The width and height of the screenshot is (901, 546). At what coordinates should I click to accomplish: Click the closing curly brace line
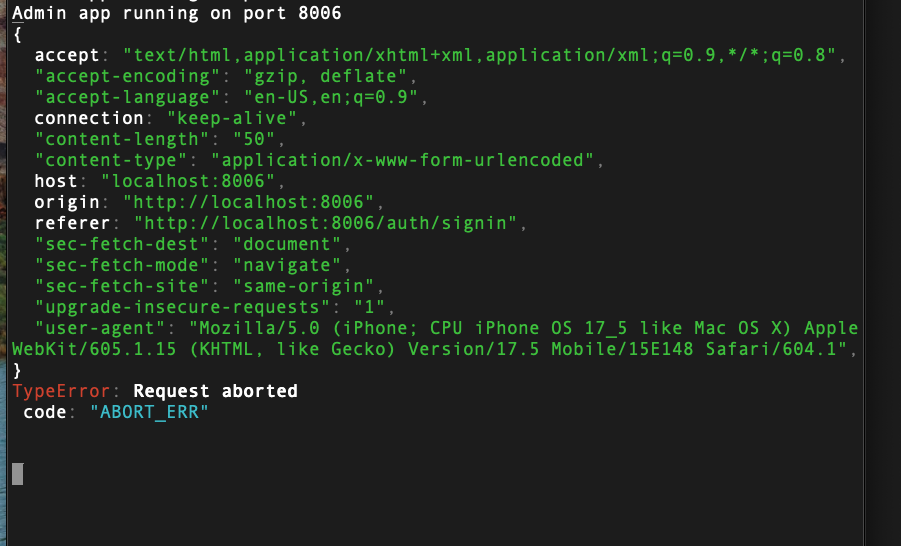click(x=17, y=370)
